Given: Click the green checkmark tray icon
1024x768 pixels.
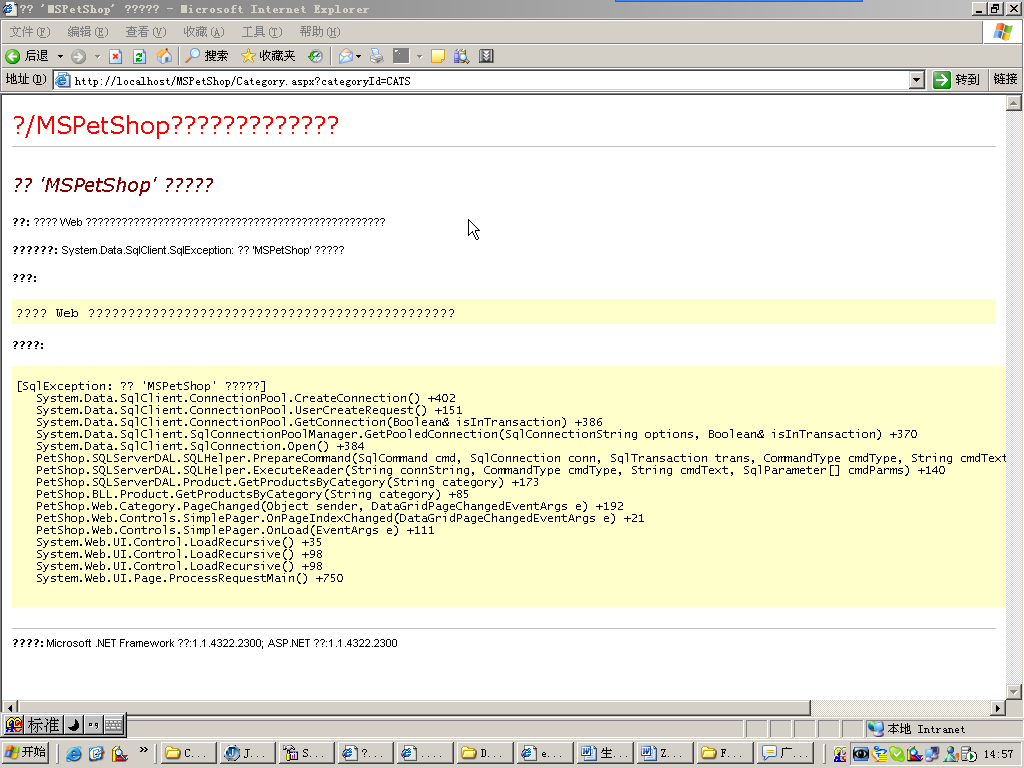Looking at the screenshot, I should (x=897, y=754).
